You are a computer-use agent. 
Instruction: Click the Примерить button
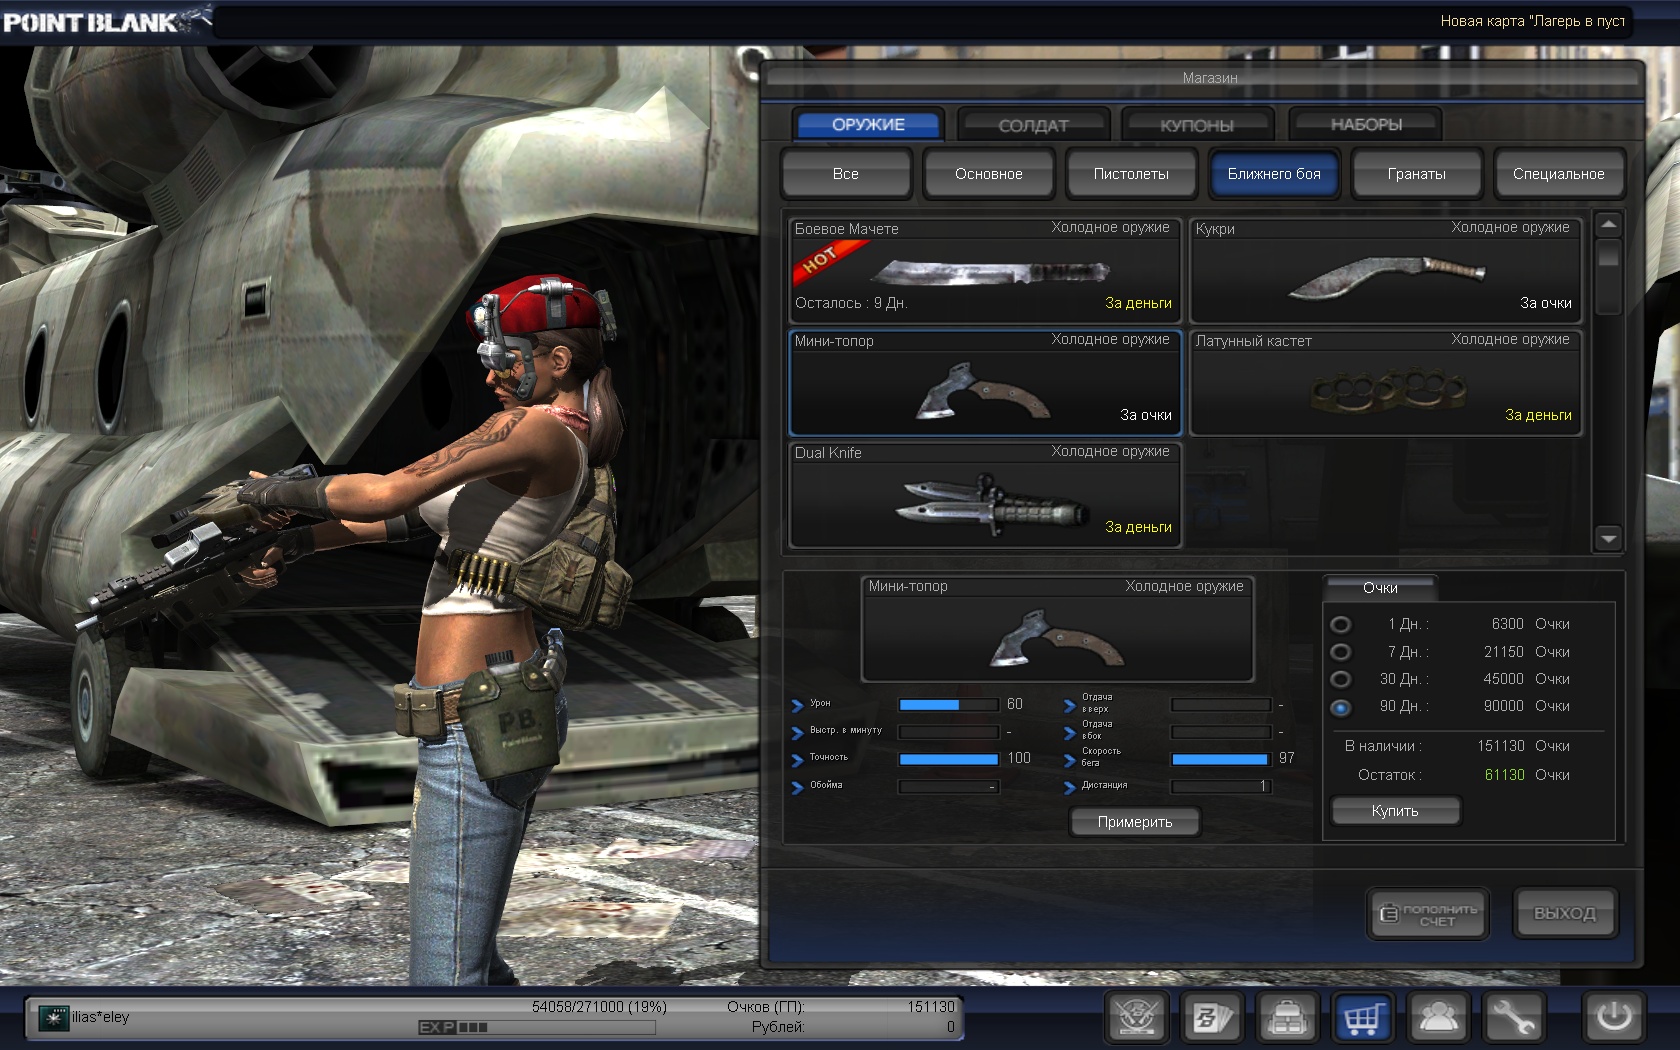1135,822
